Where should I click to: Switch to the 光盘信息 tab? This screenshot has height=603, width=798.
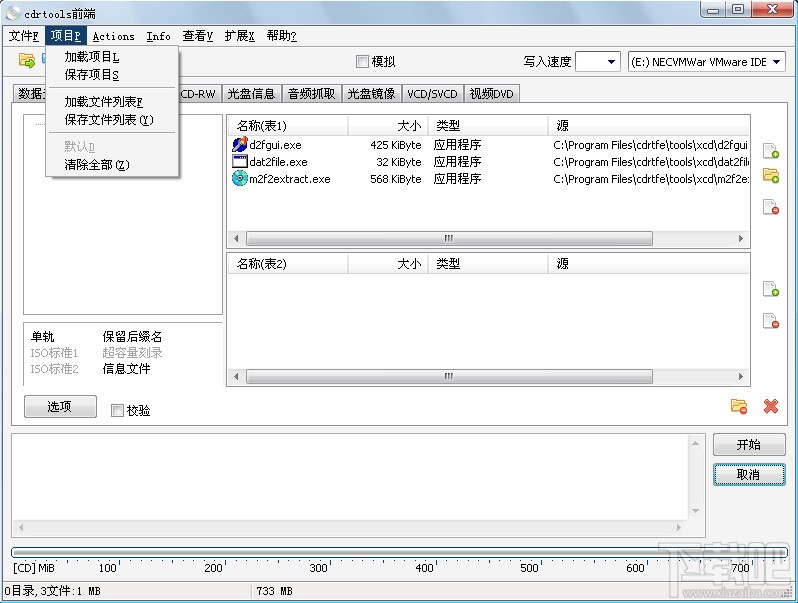pyautogui.click(x=251, y=94)
